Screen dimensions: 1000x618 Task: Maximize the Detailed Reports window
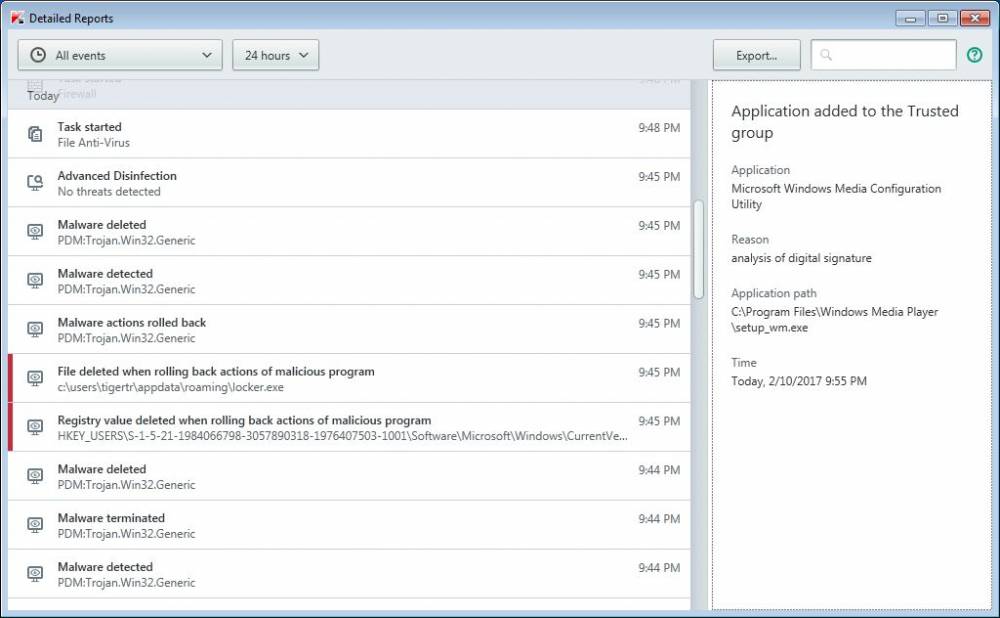(943, 18)
